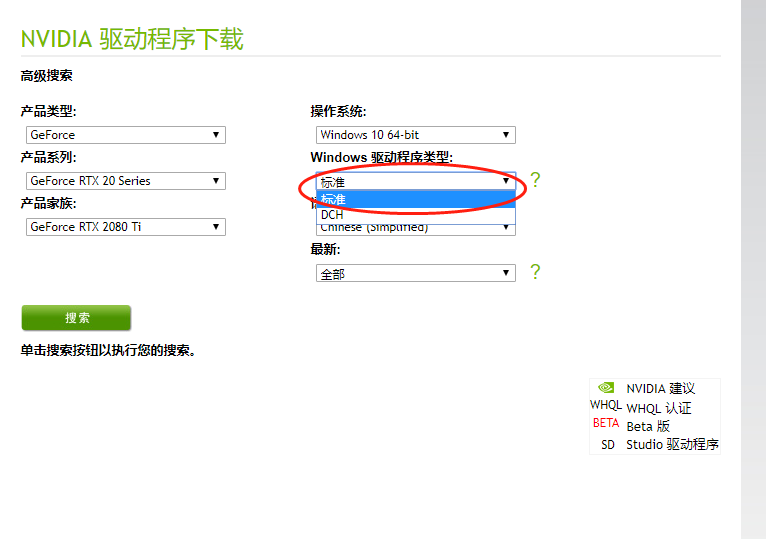Click help question mark beside driver type
The width and height of the screenshot is (766, 539).
(535, 180)
